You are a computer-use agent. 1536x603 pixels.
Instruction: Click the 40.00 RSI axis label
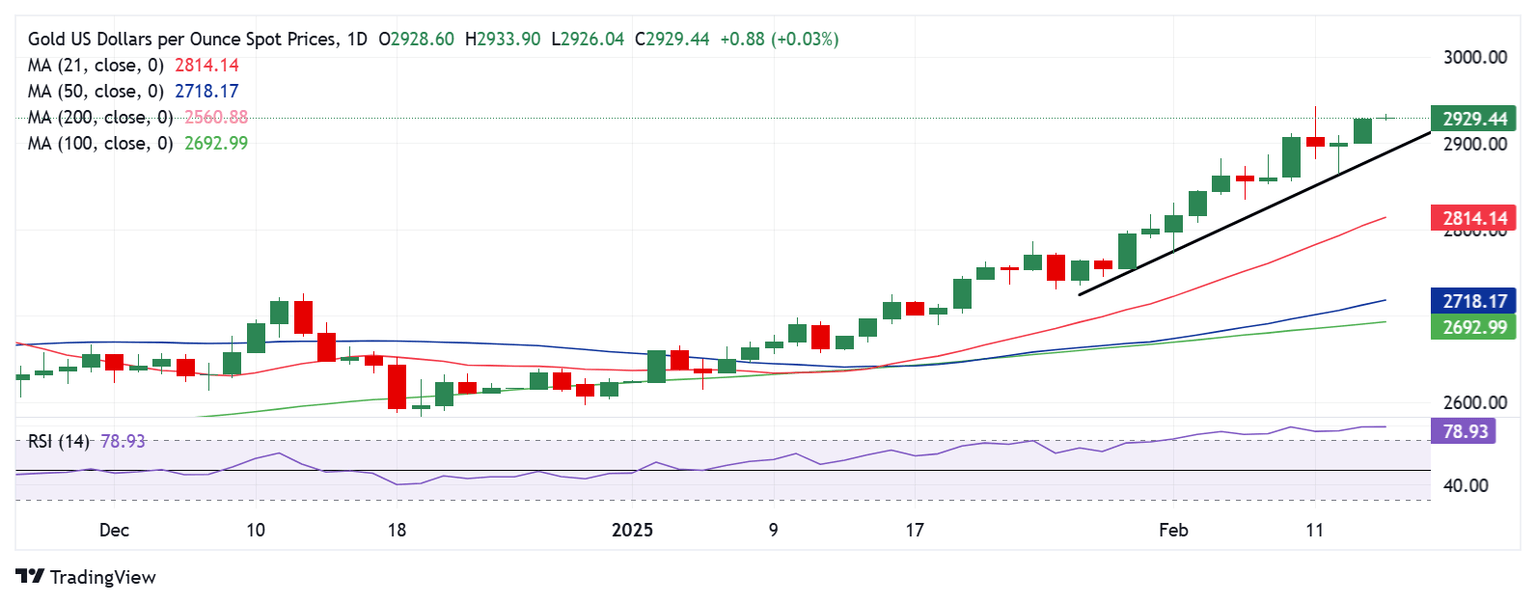1467,486
